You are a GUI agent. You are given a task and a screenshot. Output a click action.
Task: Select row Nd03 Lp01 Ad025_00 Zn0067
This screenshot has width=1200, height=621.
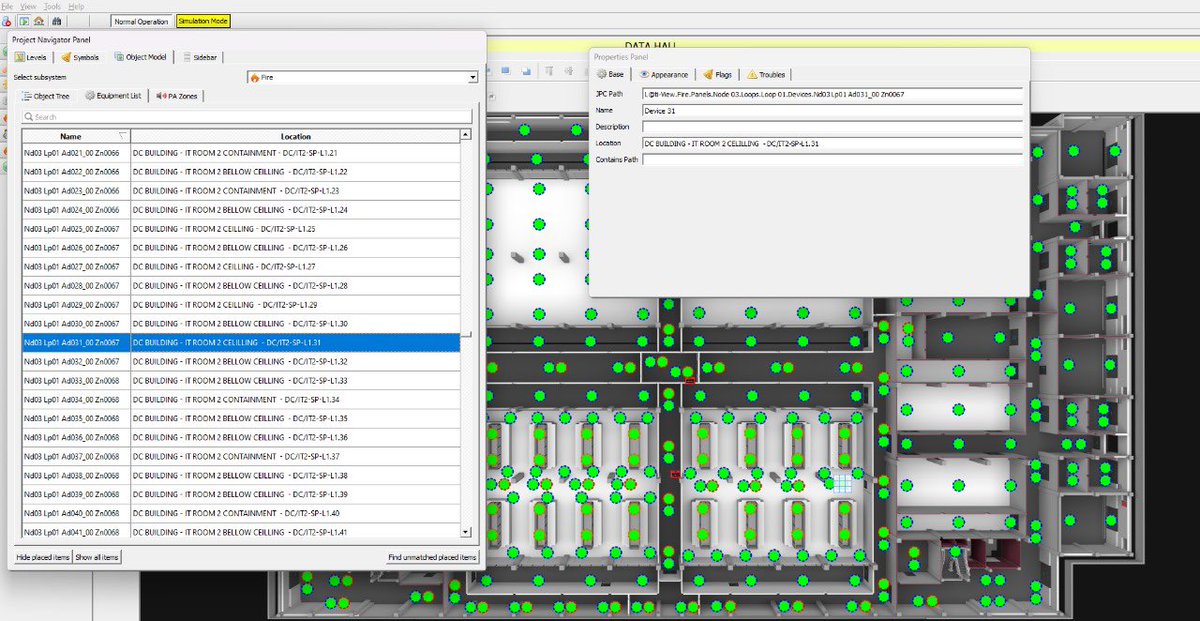[241, 229]
